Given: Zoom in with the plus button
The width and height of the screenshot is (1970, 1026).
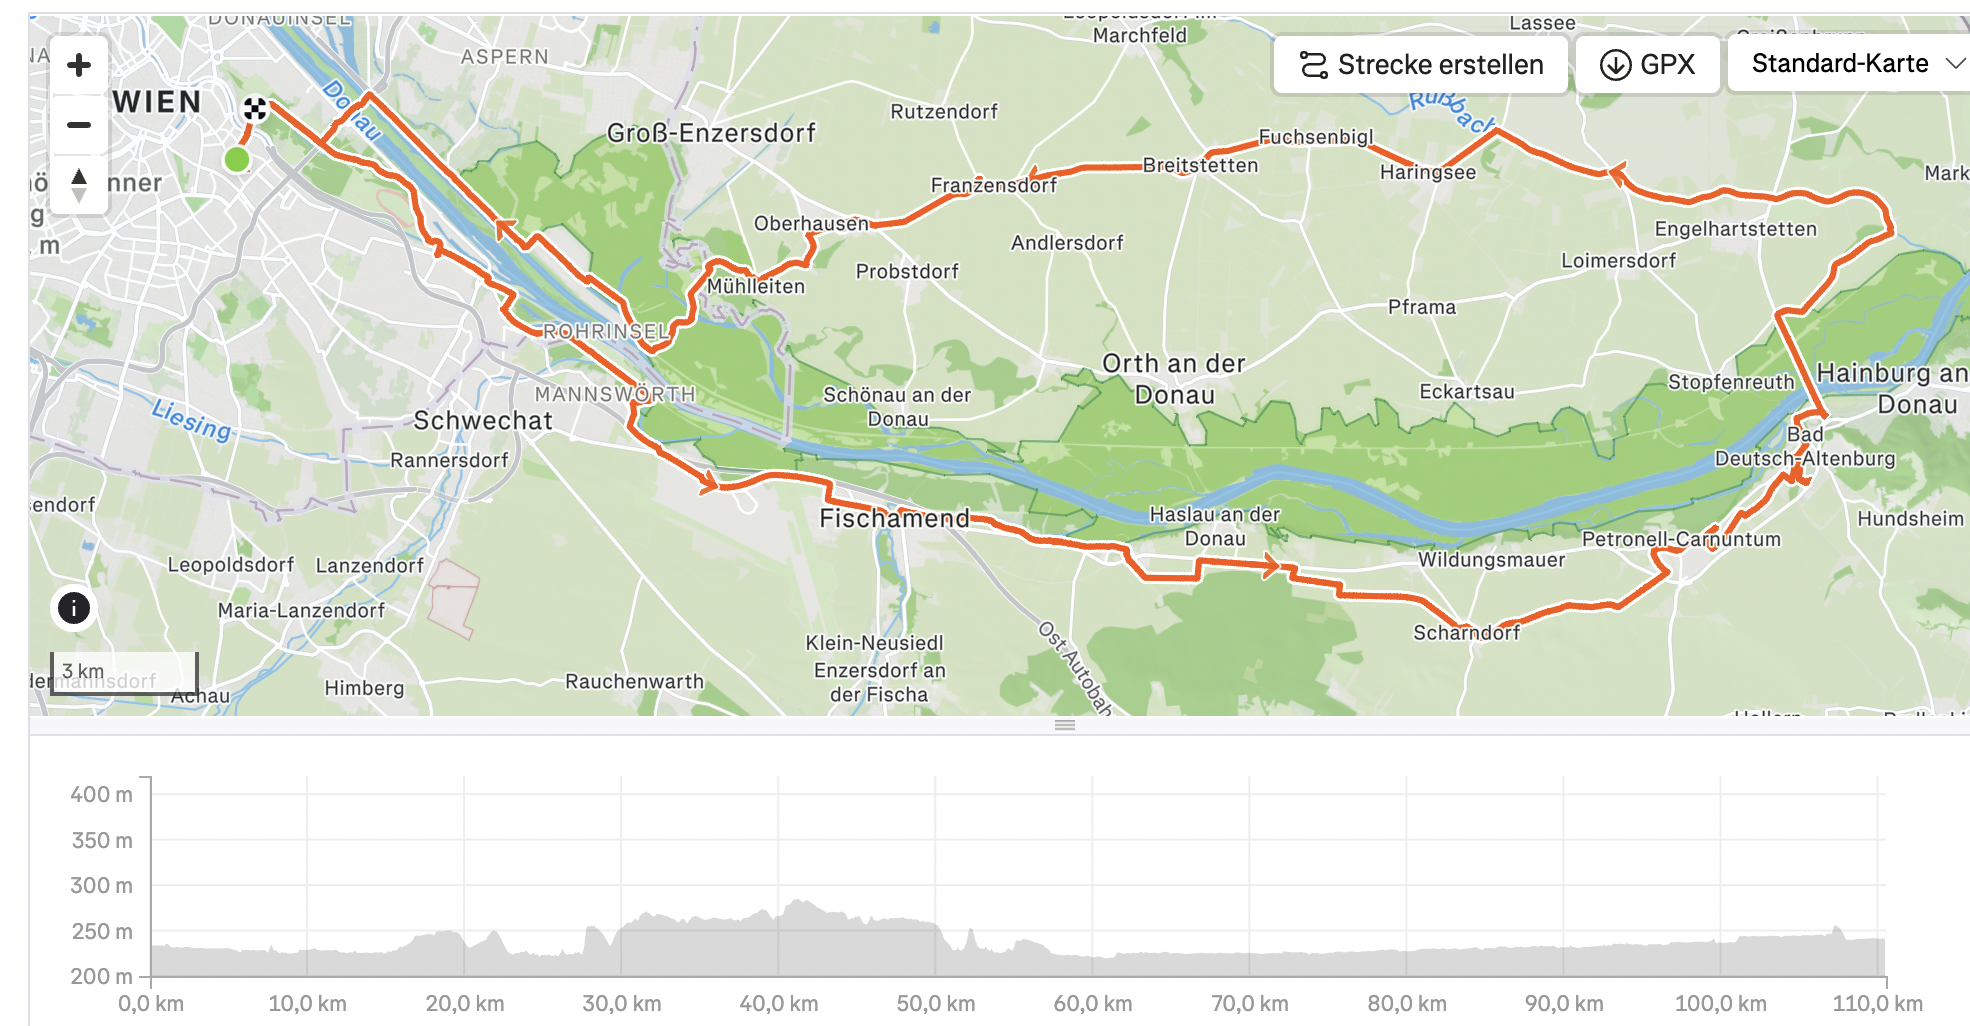Looking at the screenshot, I should tap(79, 66).
